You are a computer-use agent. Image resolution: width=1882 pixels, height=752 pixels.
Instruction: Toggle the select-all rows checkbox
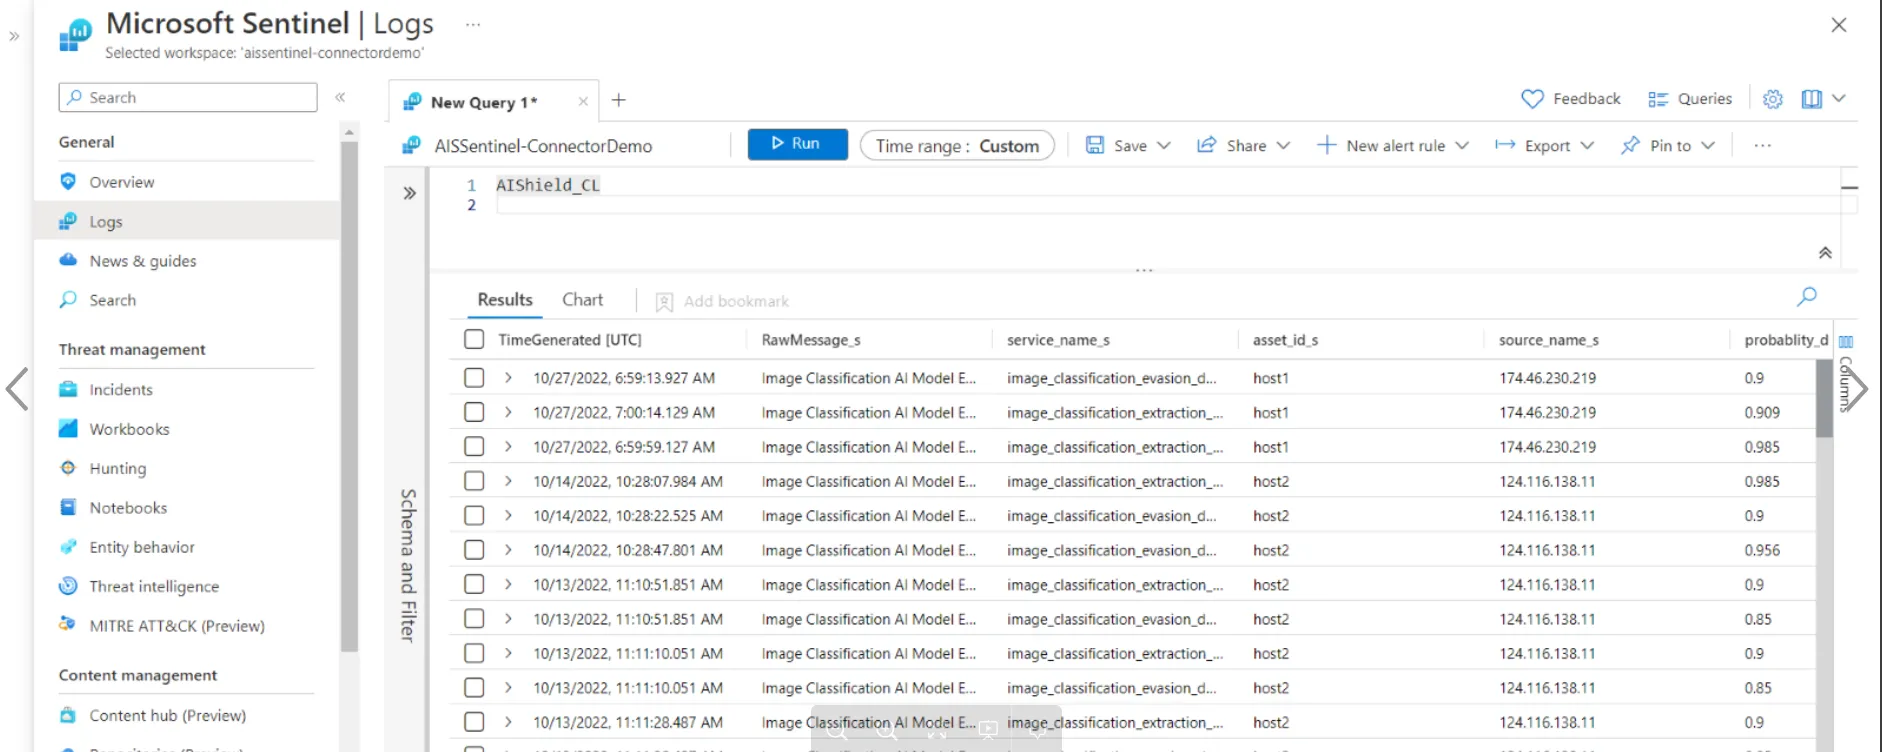[x=474, y=340]
